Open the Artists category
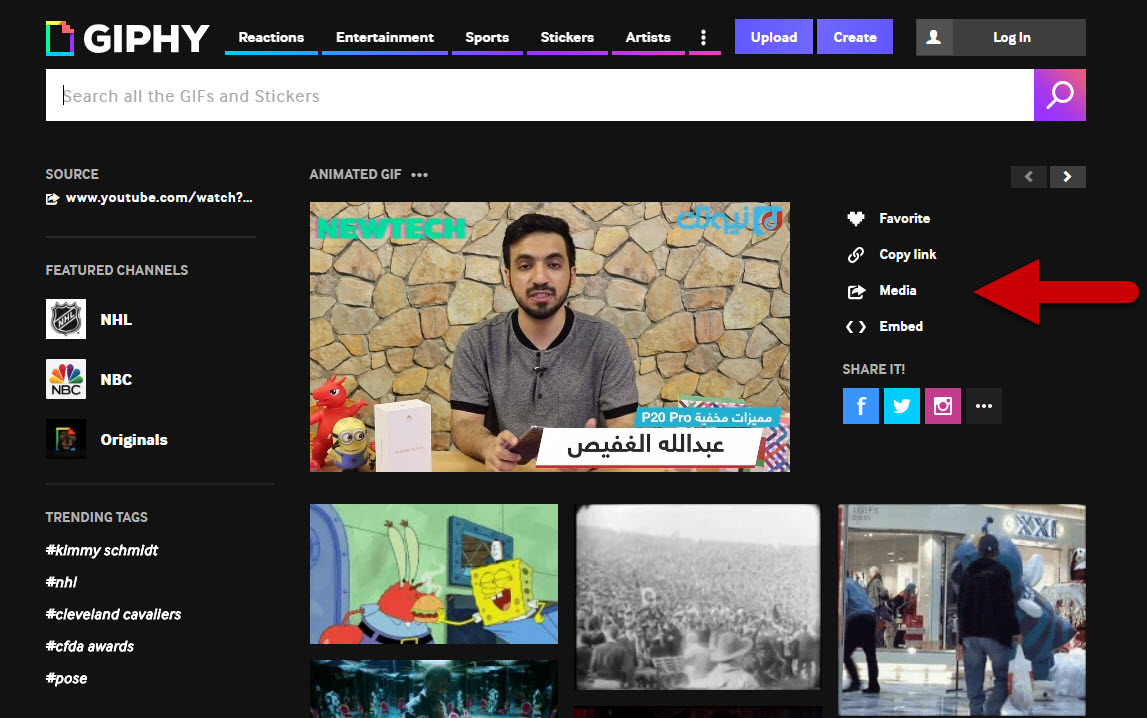 [x=648, y=37]
